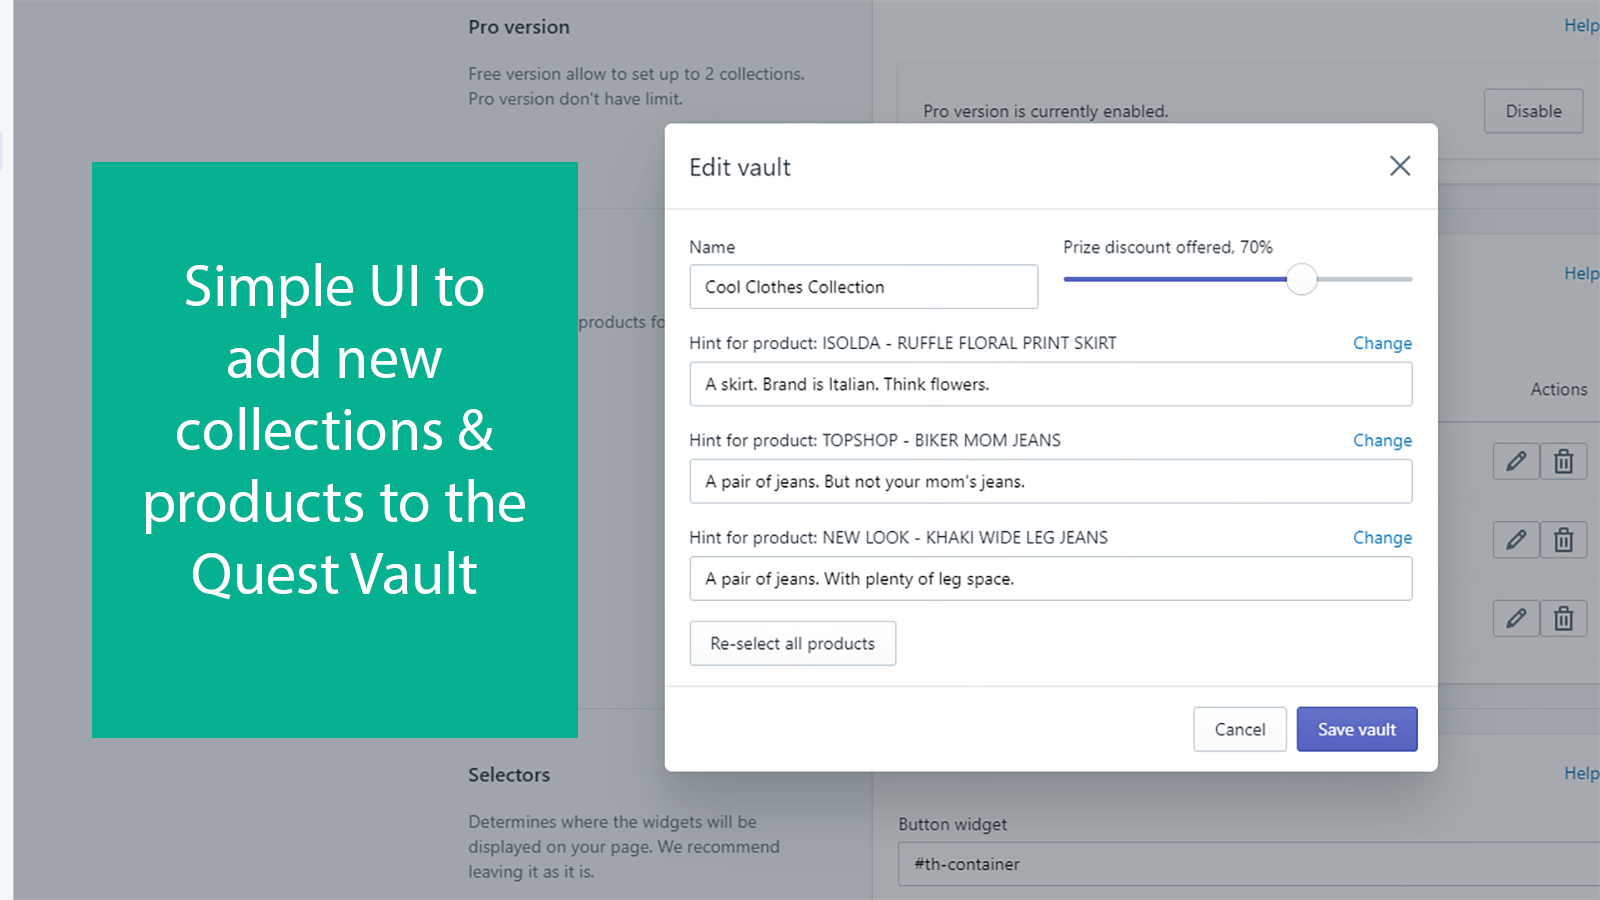Change the NEW LOOK khaki jeans product
The image size is (1600, 900).
(x=1382, y=537)
